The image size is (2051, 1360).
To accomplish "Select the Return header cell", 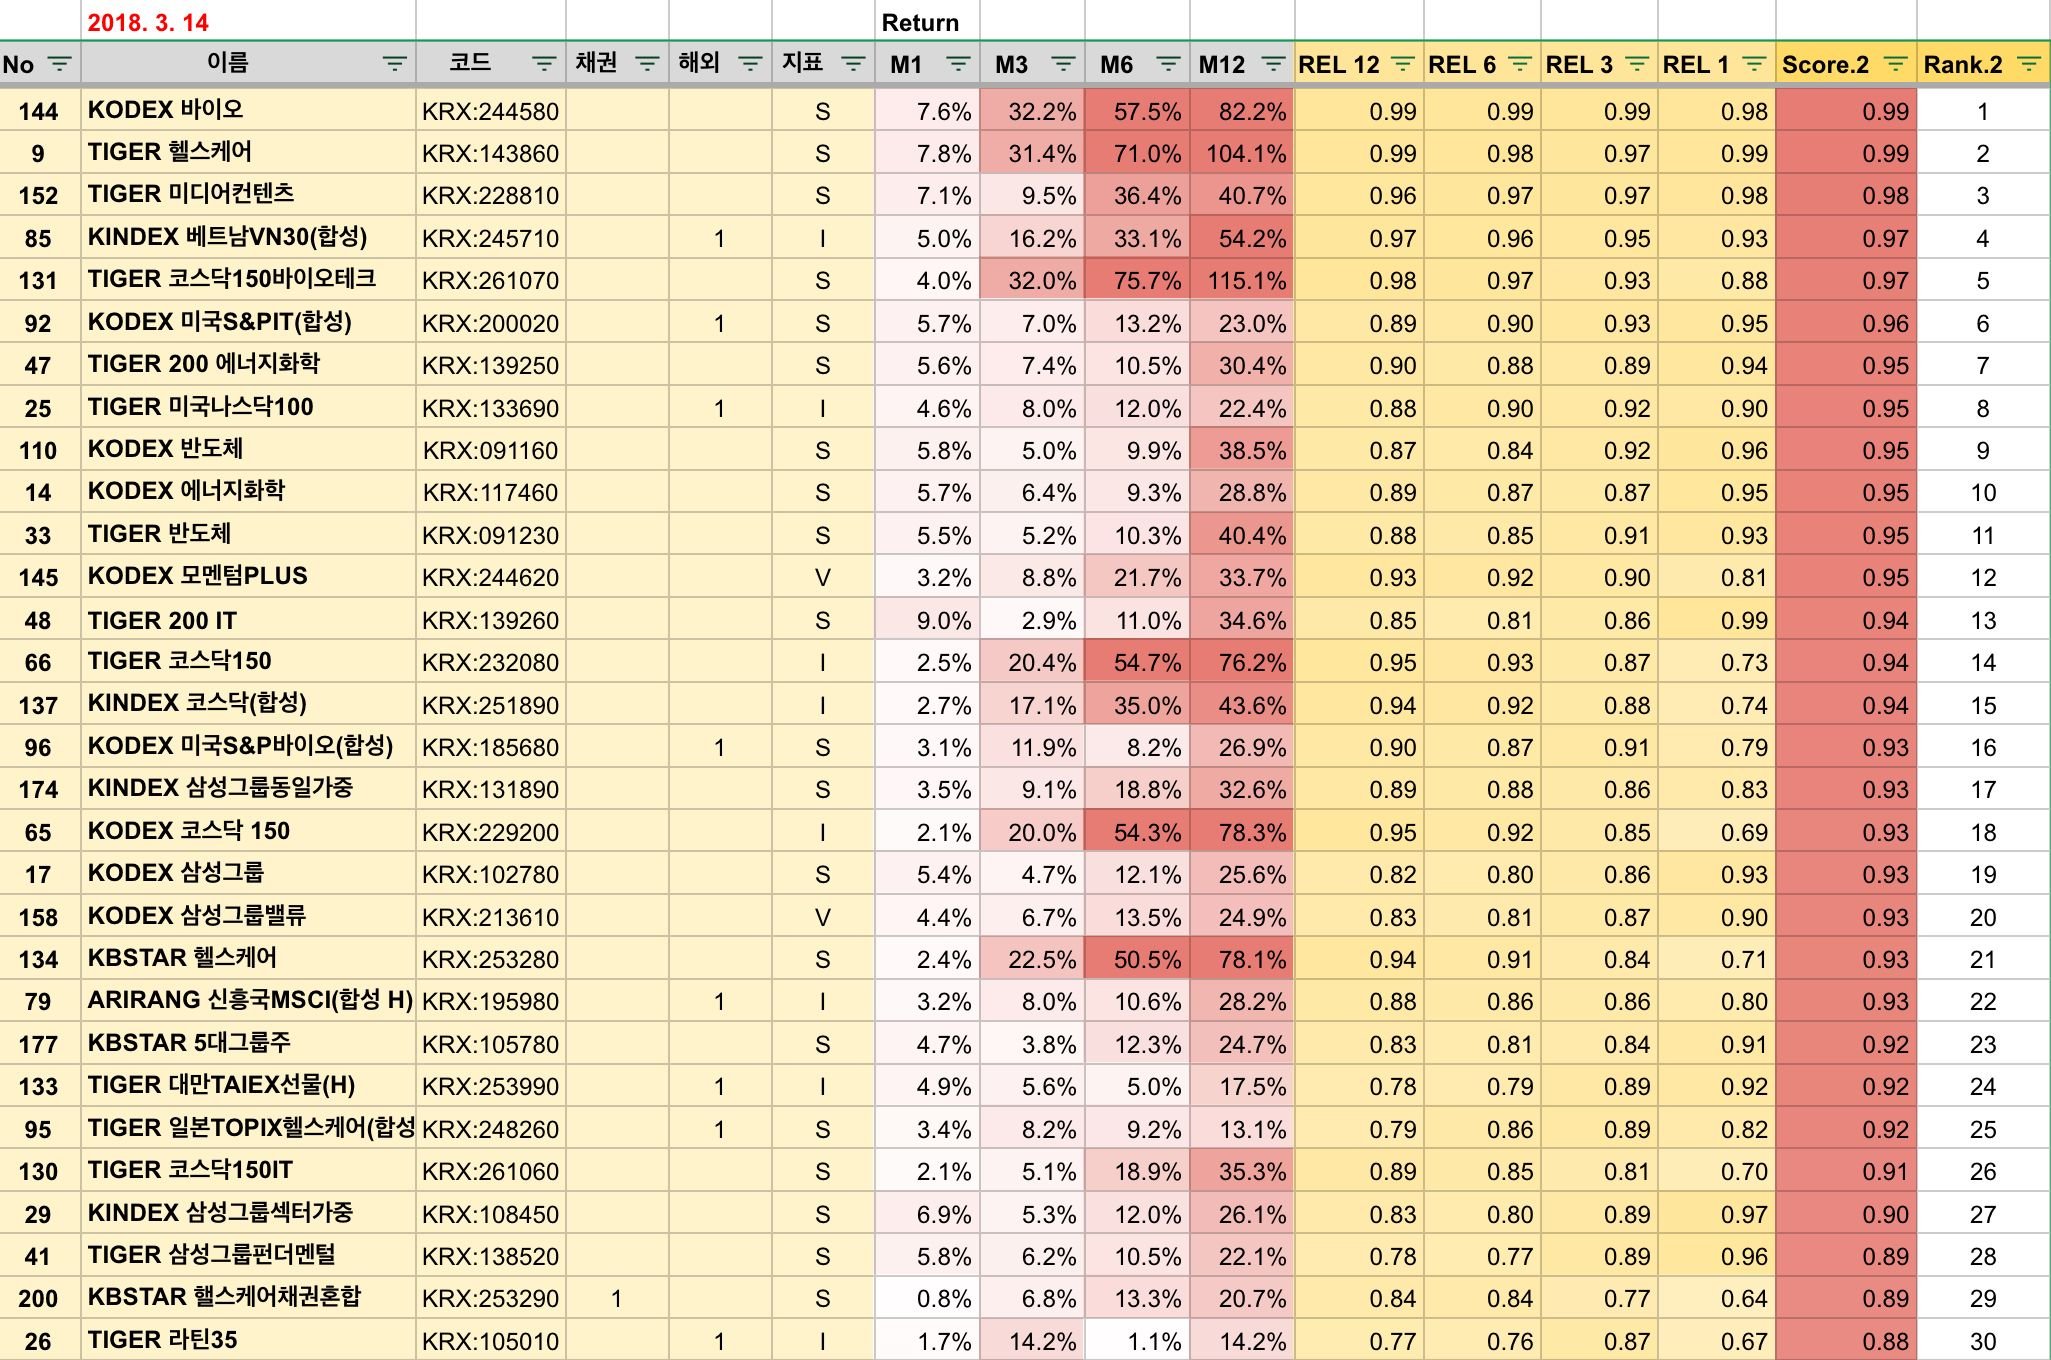I will coord(927,22).
